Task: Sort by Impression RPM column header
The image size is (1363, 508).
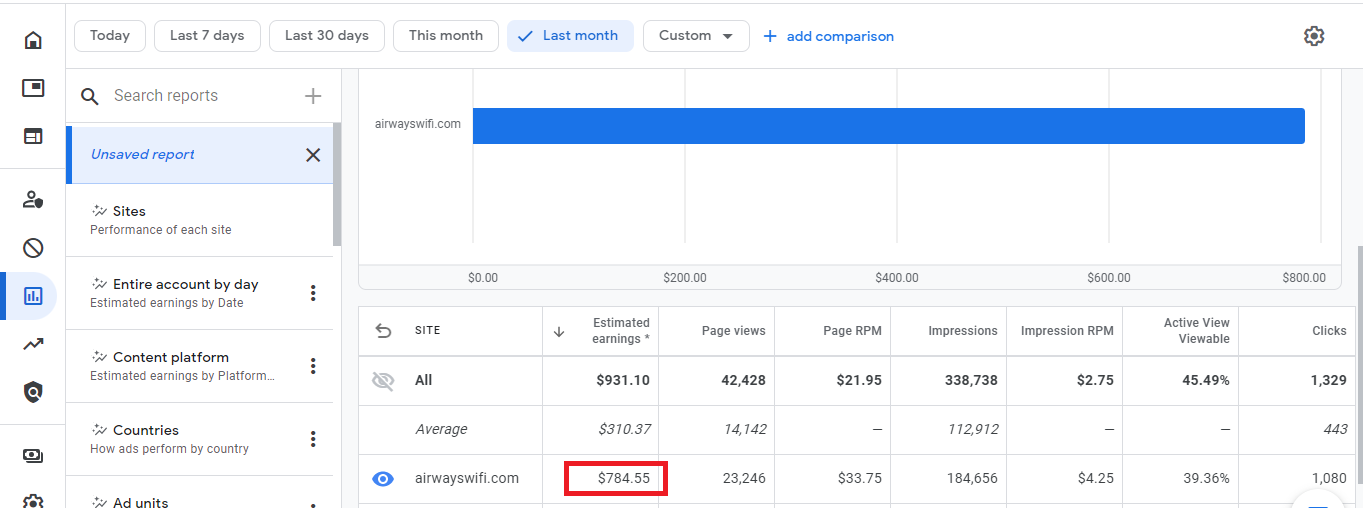Action: point(1067,331)
